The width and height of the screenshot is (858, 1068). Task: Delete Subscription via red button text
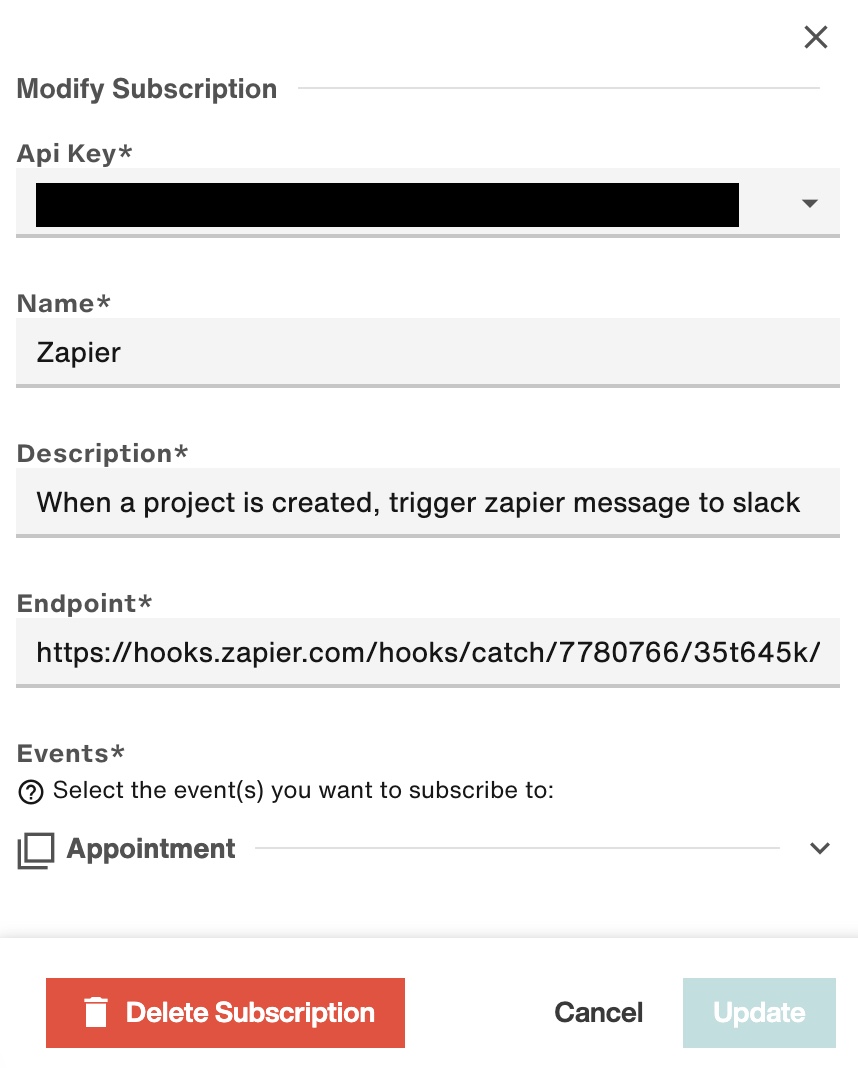point(250,1013)
